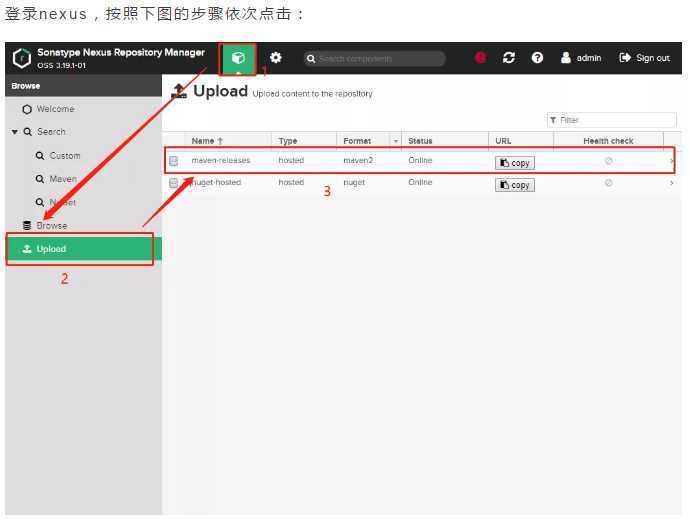Copy the maven-releases URL
690x525 pixels.
[x=515, y=163]
